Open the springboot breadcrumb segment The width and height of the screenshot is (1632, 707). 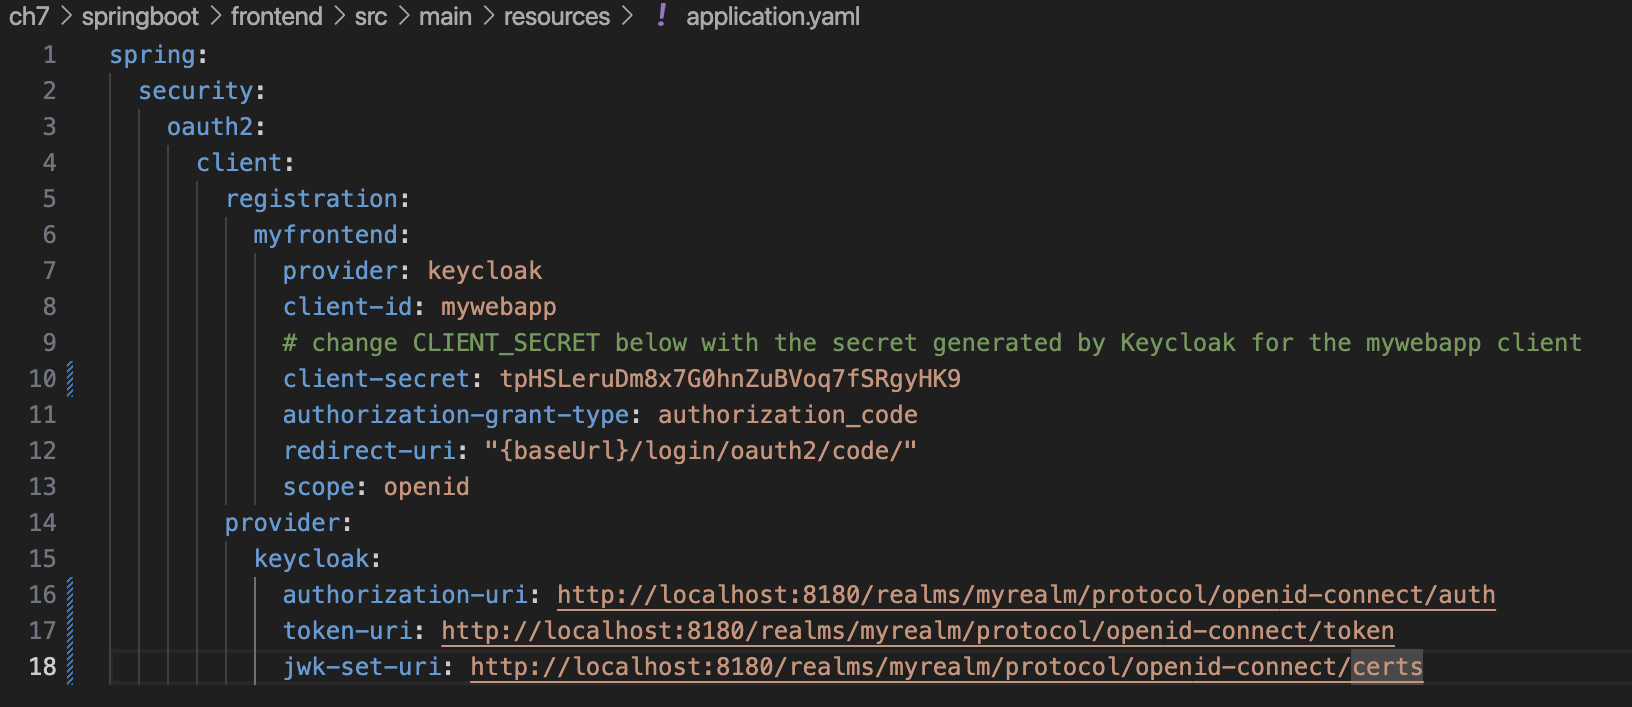coord(140,17)
